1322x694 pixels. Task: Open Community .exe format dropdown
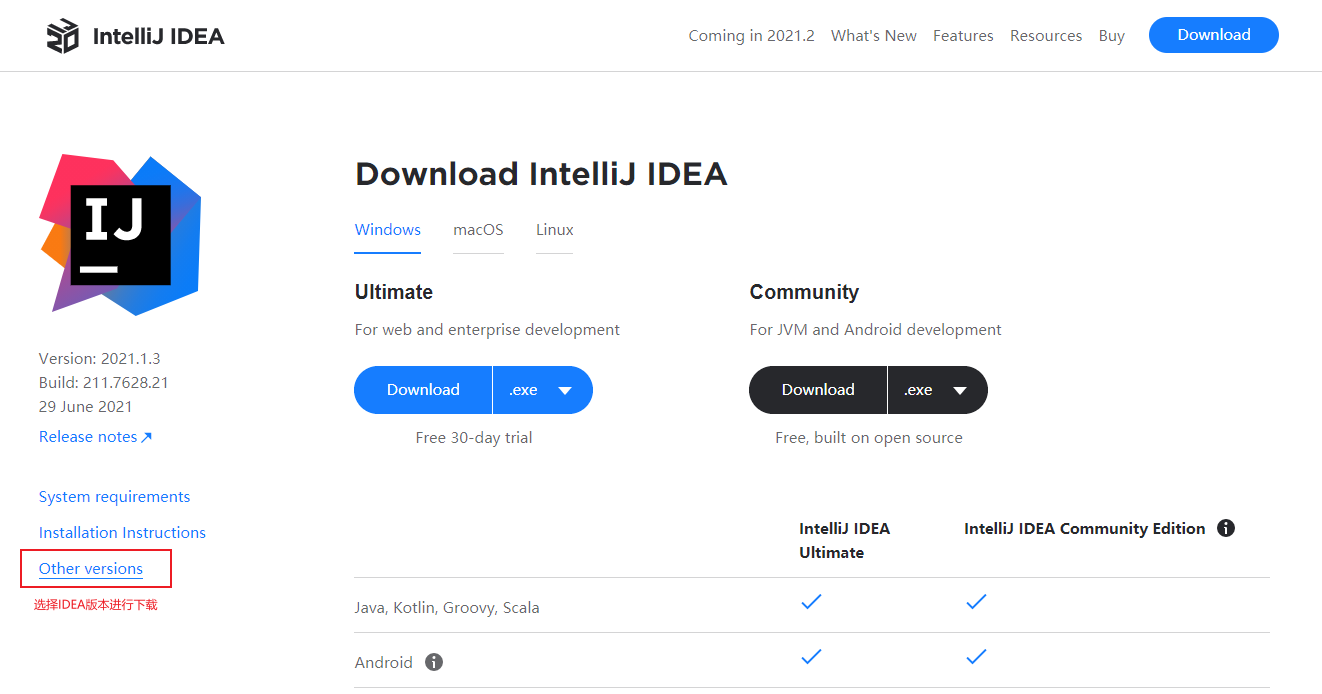[x=938, y=390]
